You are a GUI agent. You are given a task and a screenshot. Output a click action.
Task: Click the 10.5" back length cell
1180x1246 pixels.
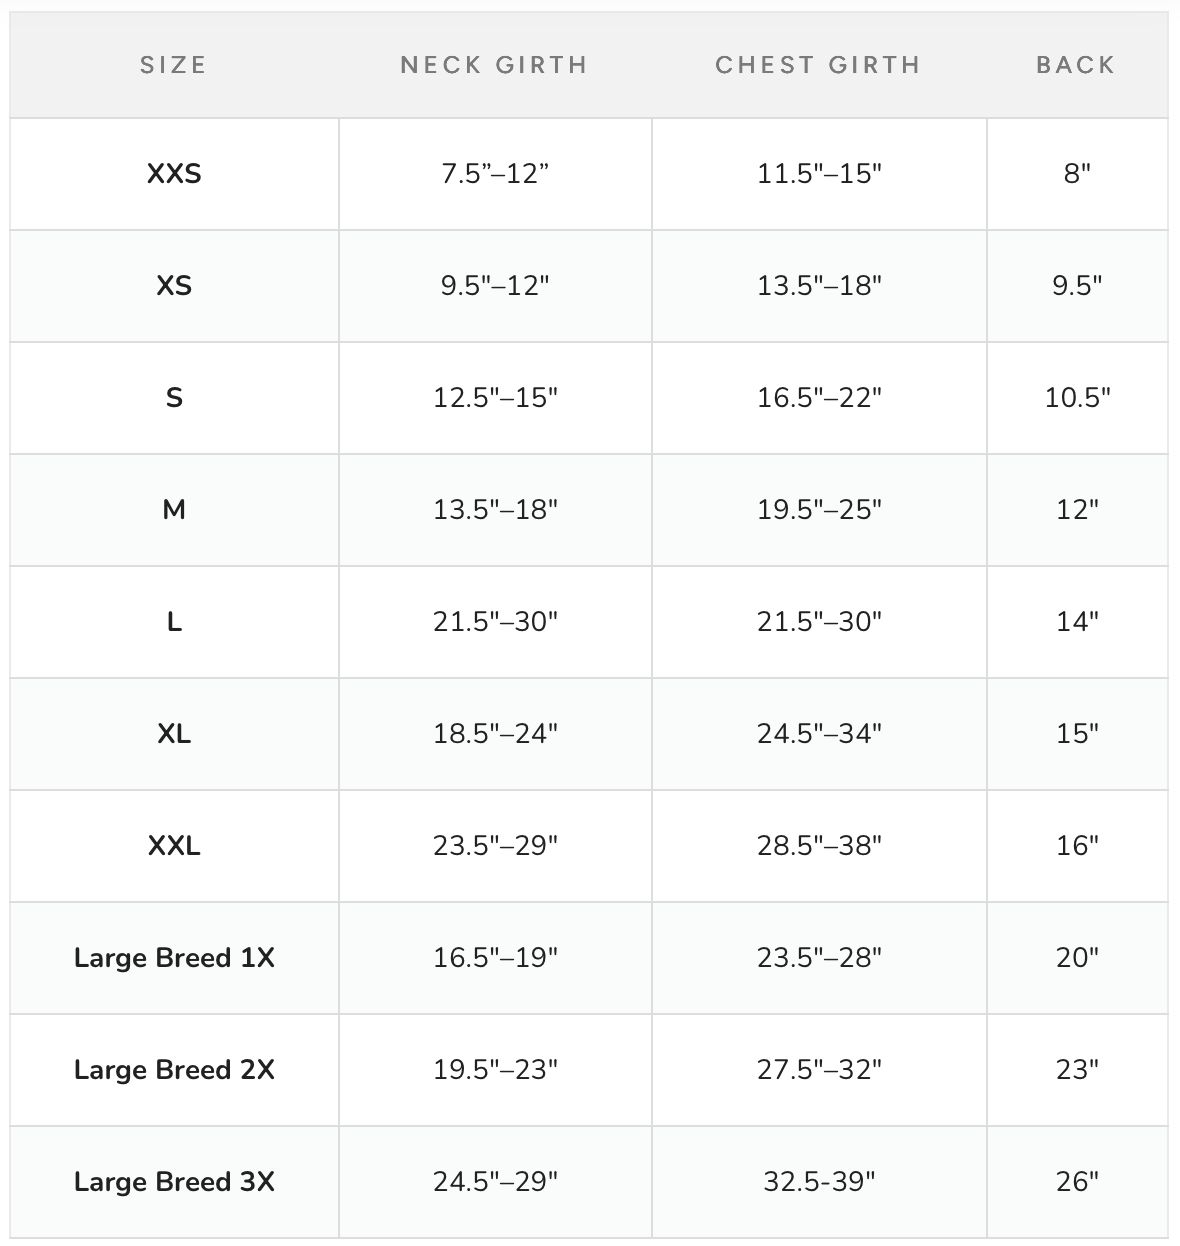coord(1077,398)
